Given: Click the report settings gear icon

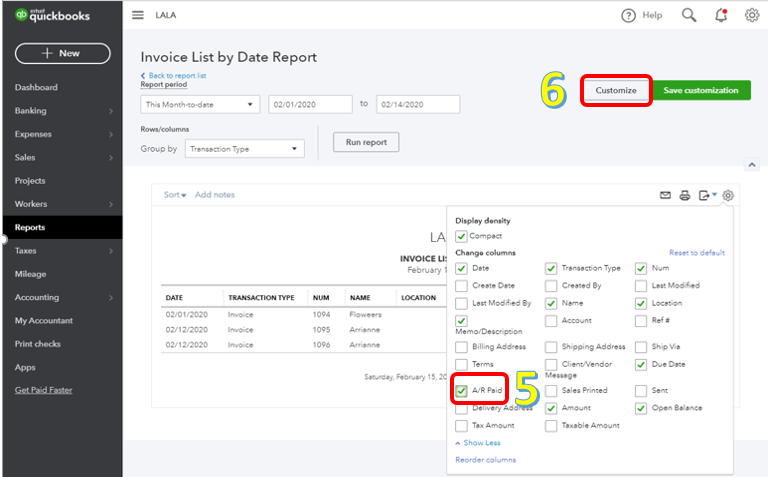Looking at the screenshot, I should [x=728, y=195].
